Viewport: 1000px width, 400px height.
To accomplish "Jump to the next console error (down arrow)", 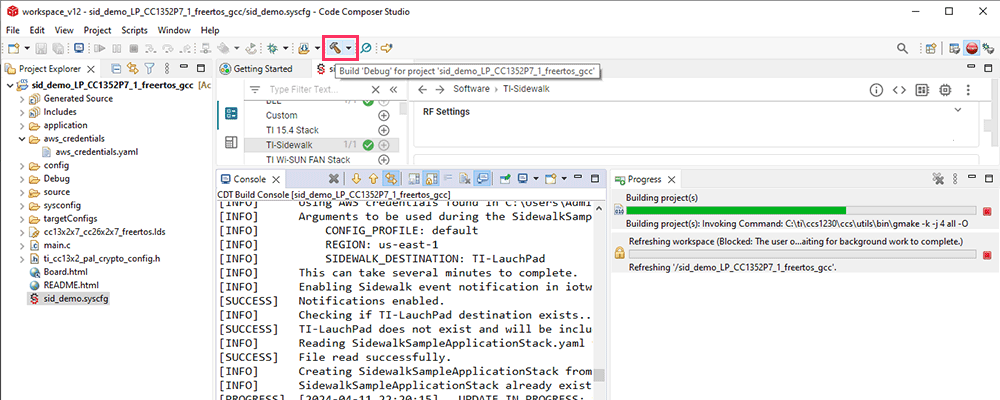I will click(357, 179).
